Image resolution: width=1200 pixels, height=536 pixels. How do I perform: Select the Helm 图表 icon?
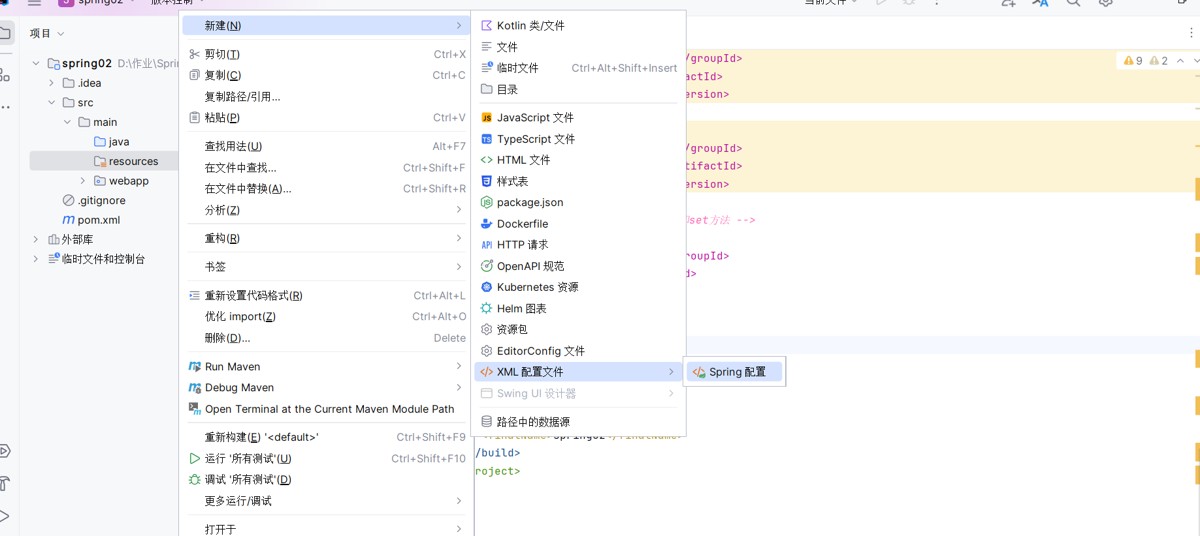(487, 309)
